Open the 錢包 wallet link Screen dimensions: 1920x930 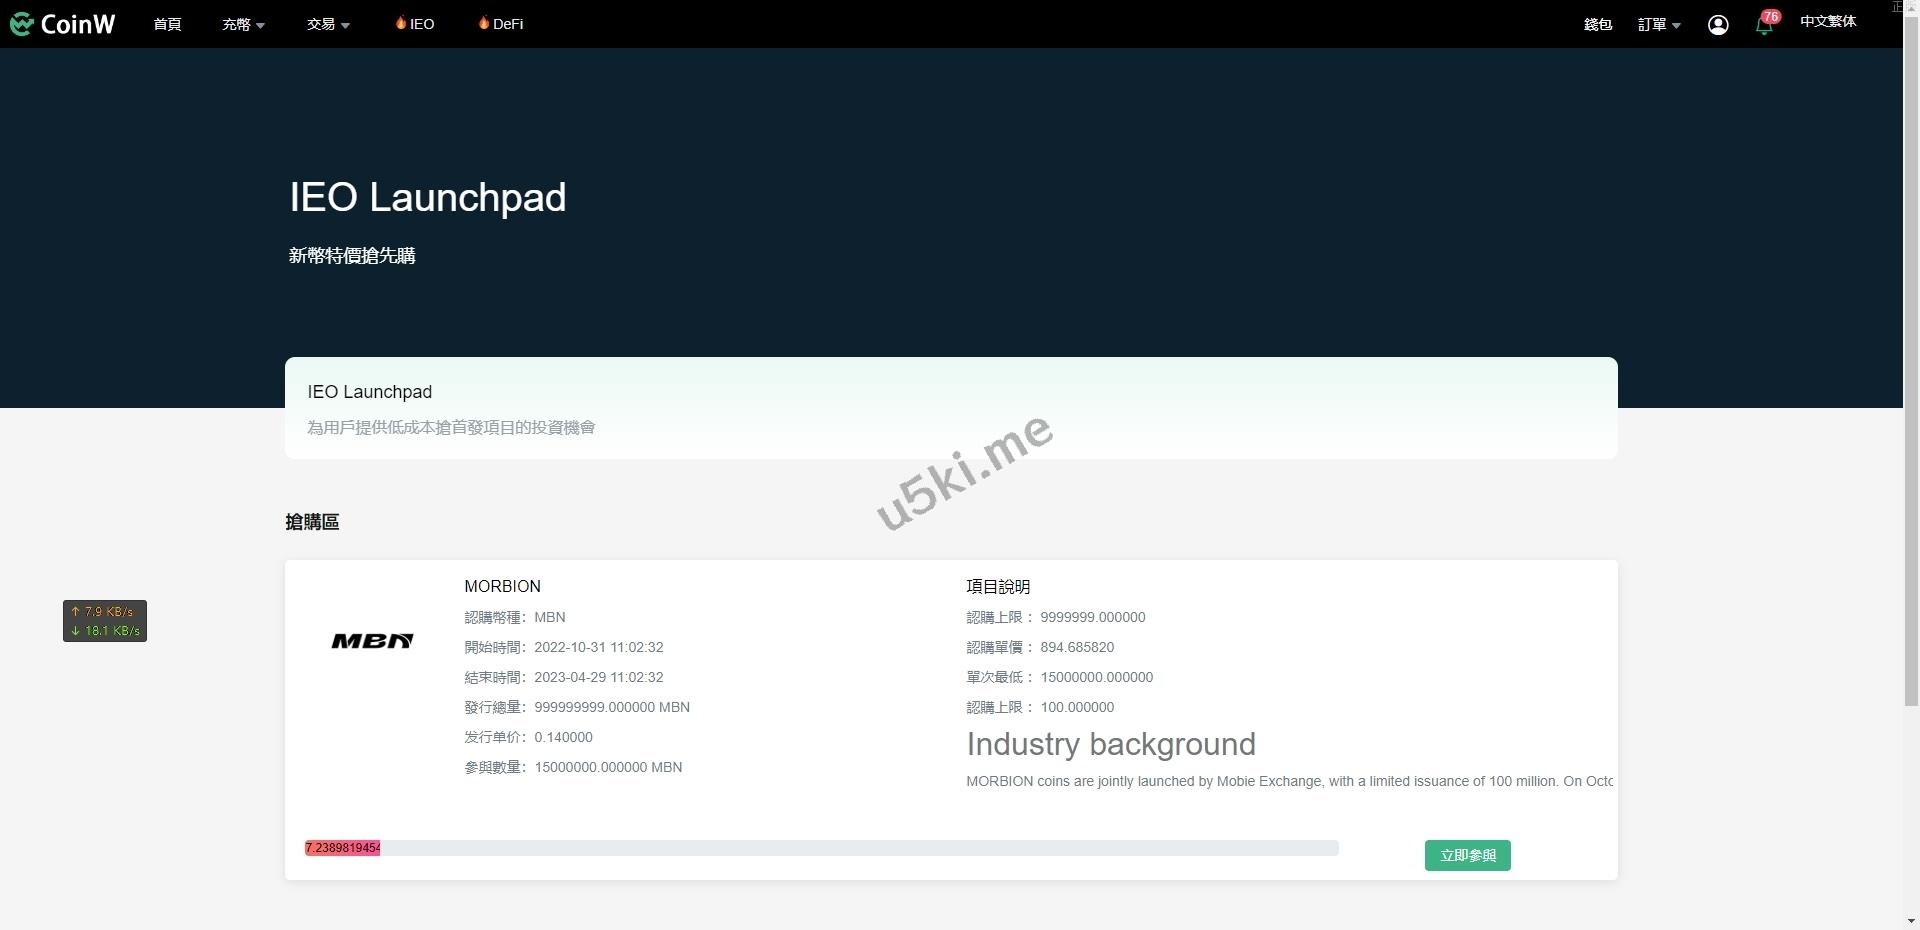click(1597, 24)
